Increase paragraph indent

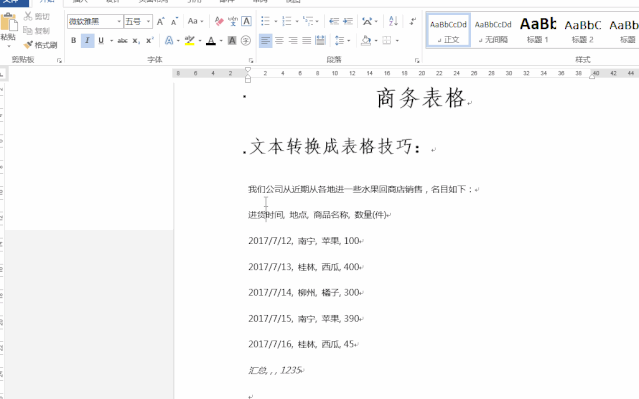(348, 21)
